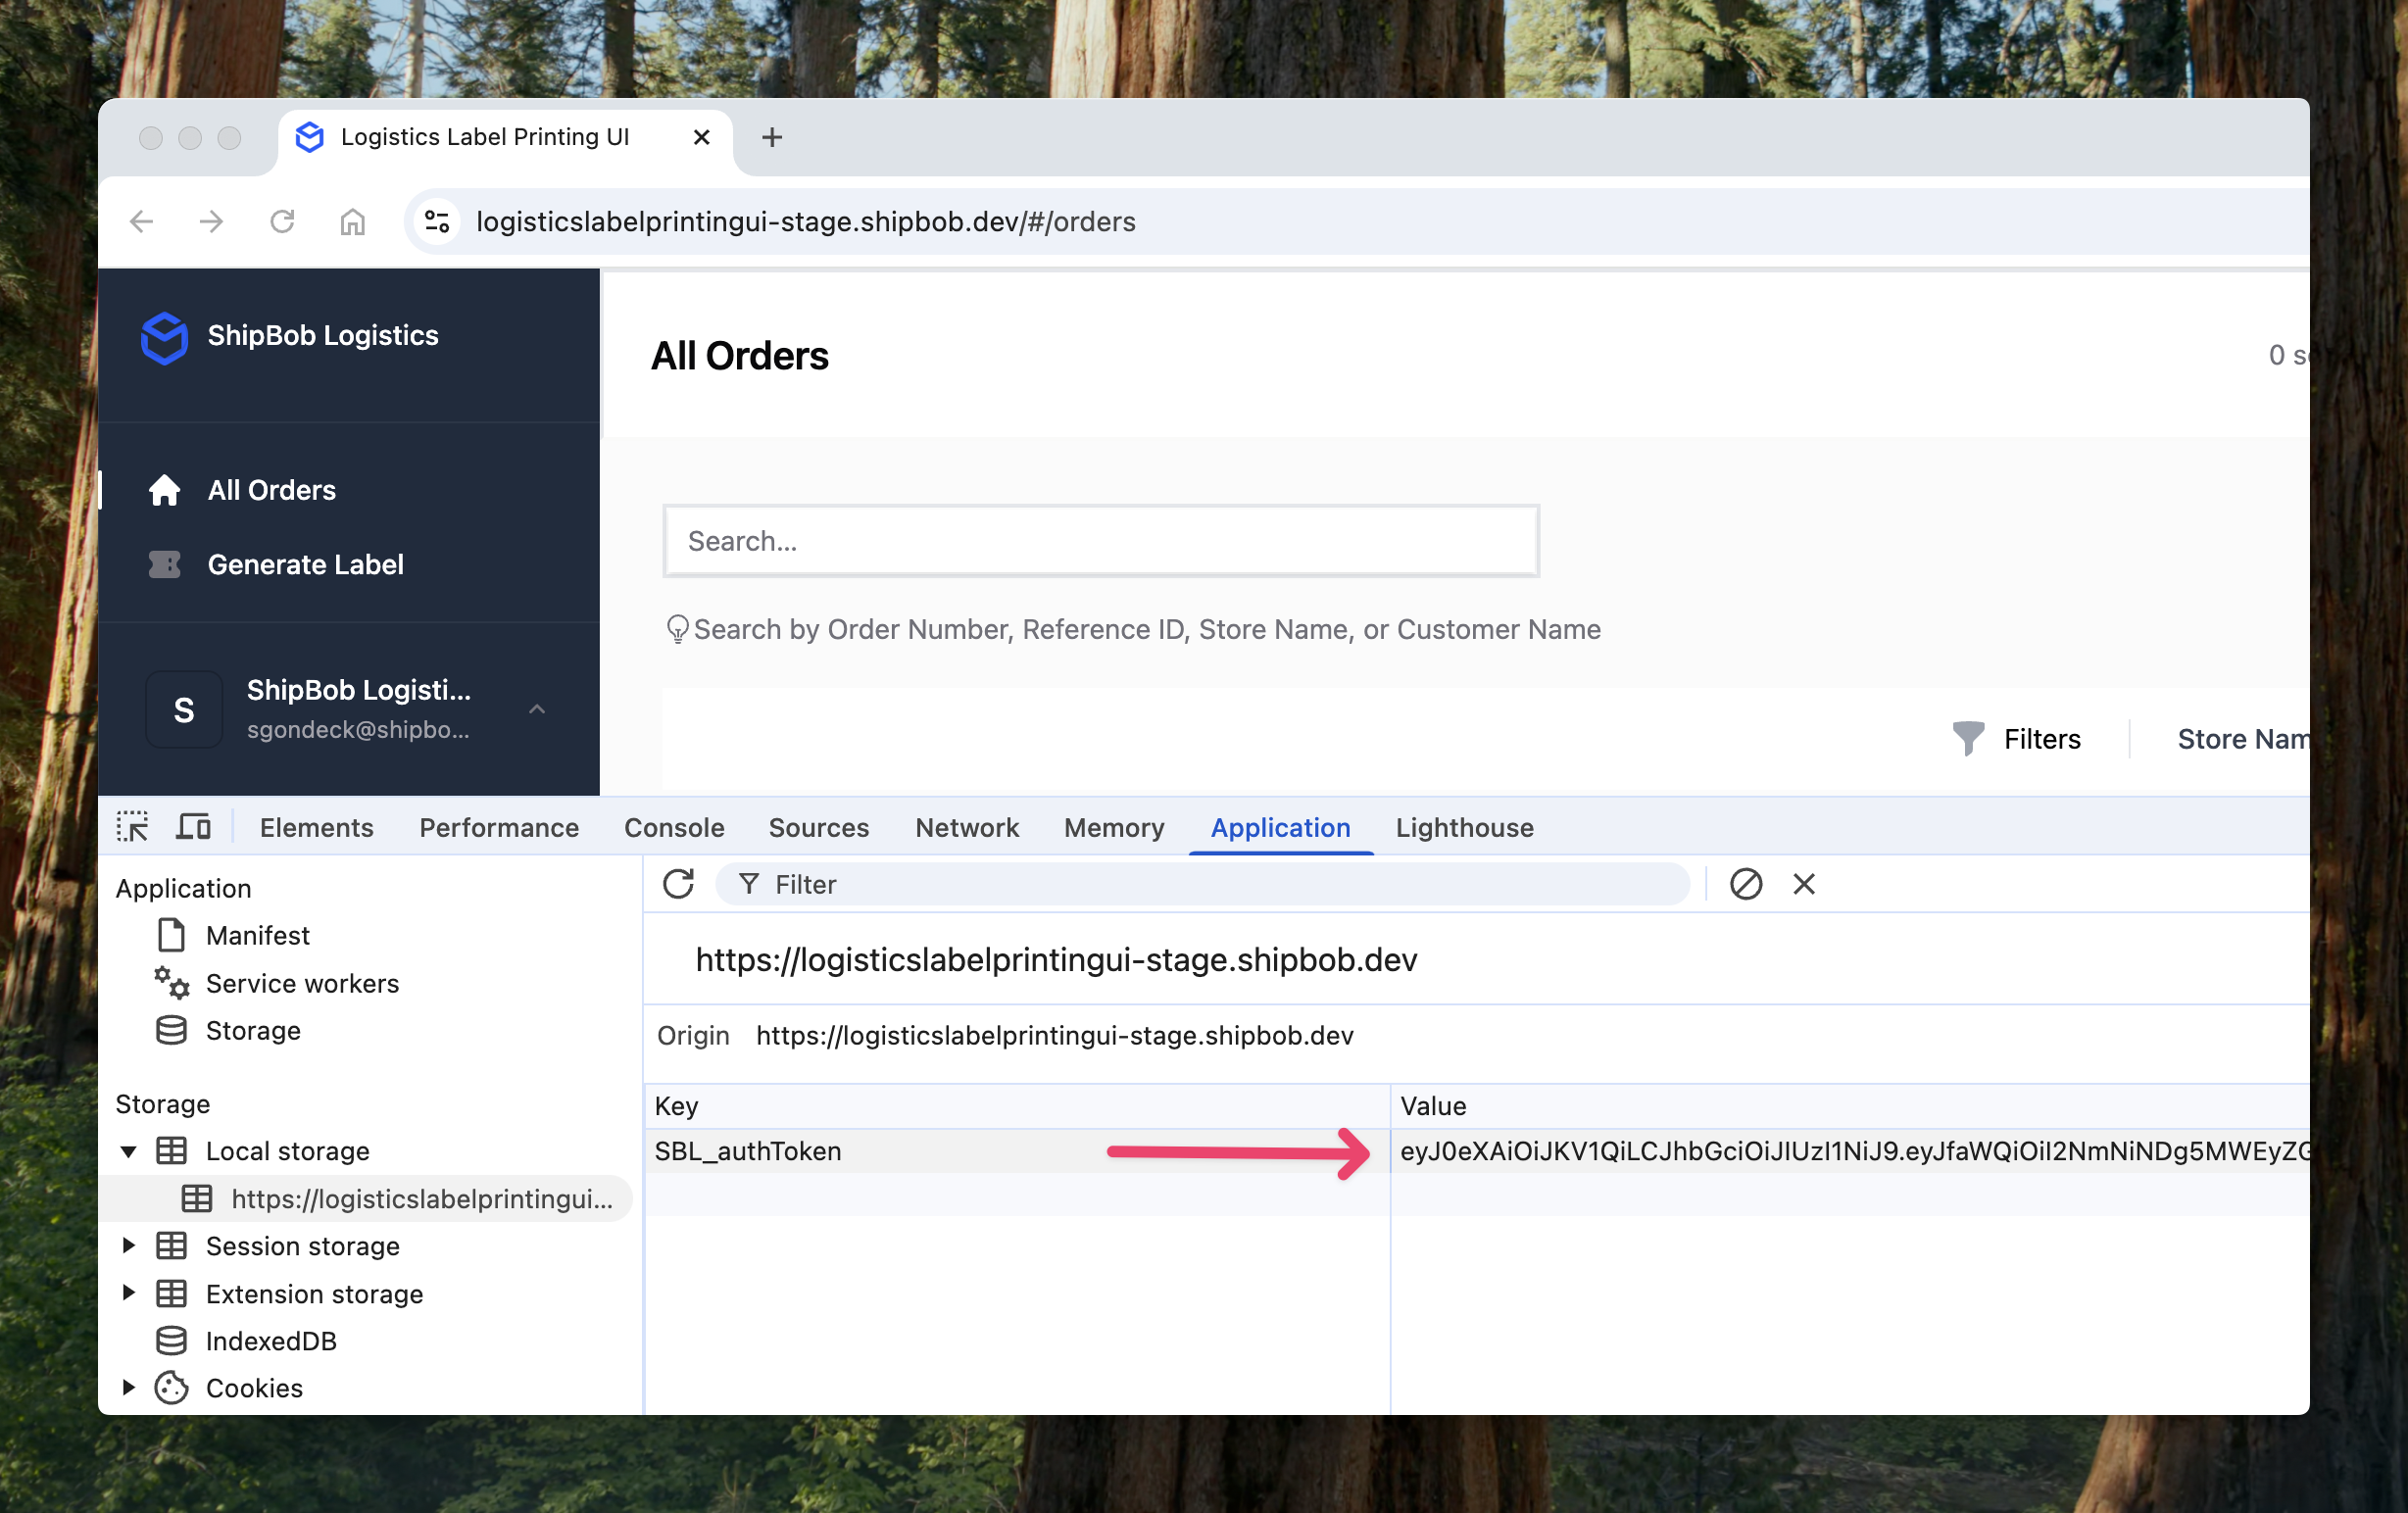Expand the Session storage tree node
The width and height of the screenshot is (2408, 1513).
tap(129, 1246)
